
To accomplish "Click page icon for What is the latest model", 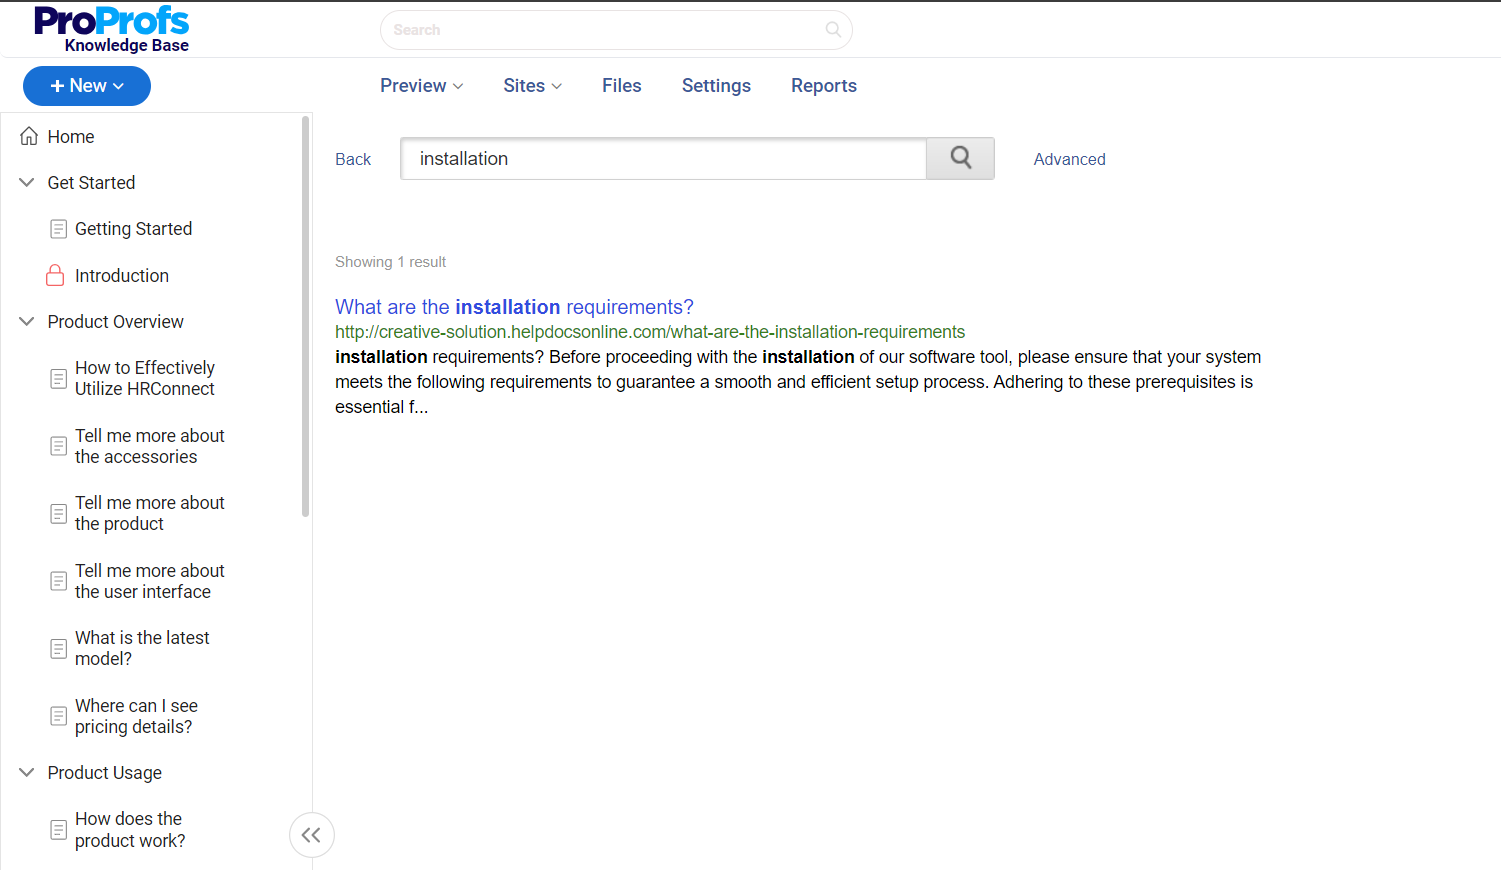I will [59, 648].
